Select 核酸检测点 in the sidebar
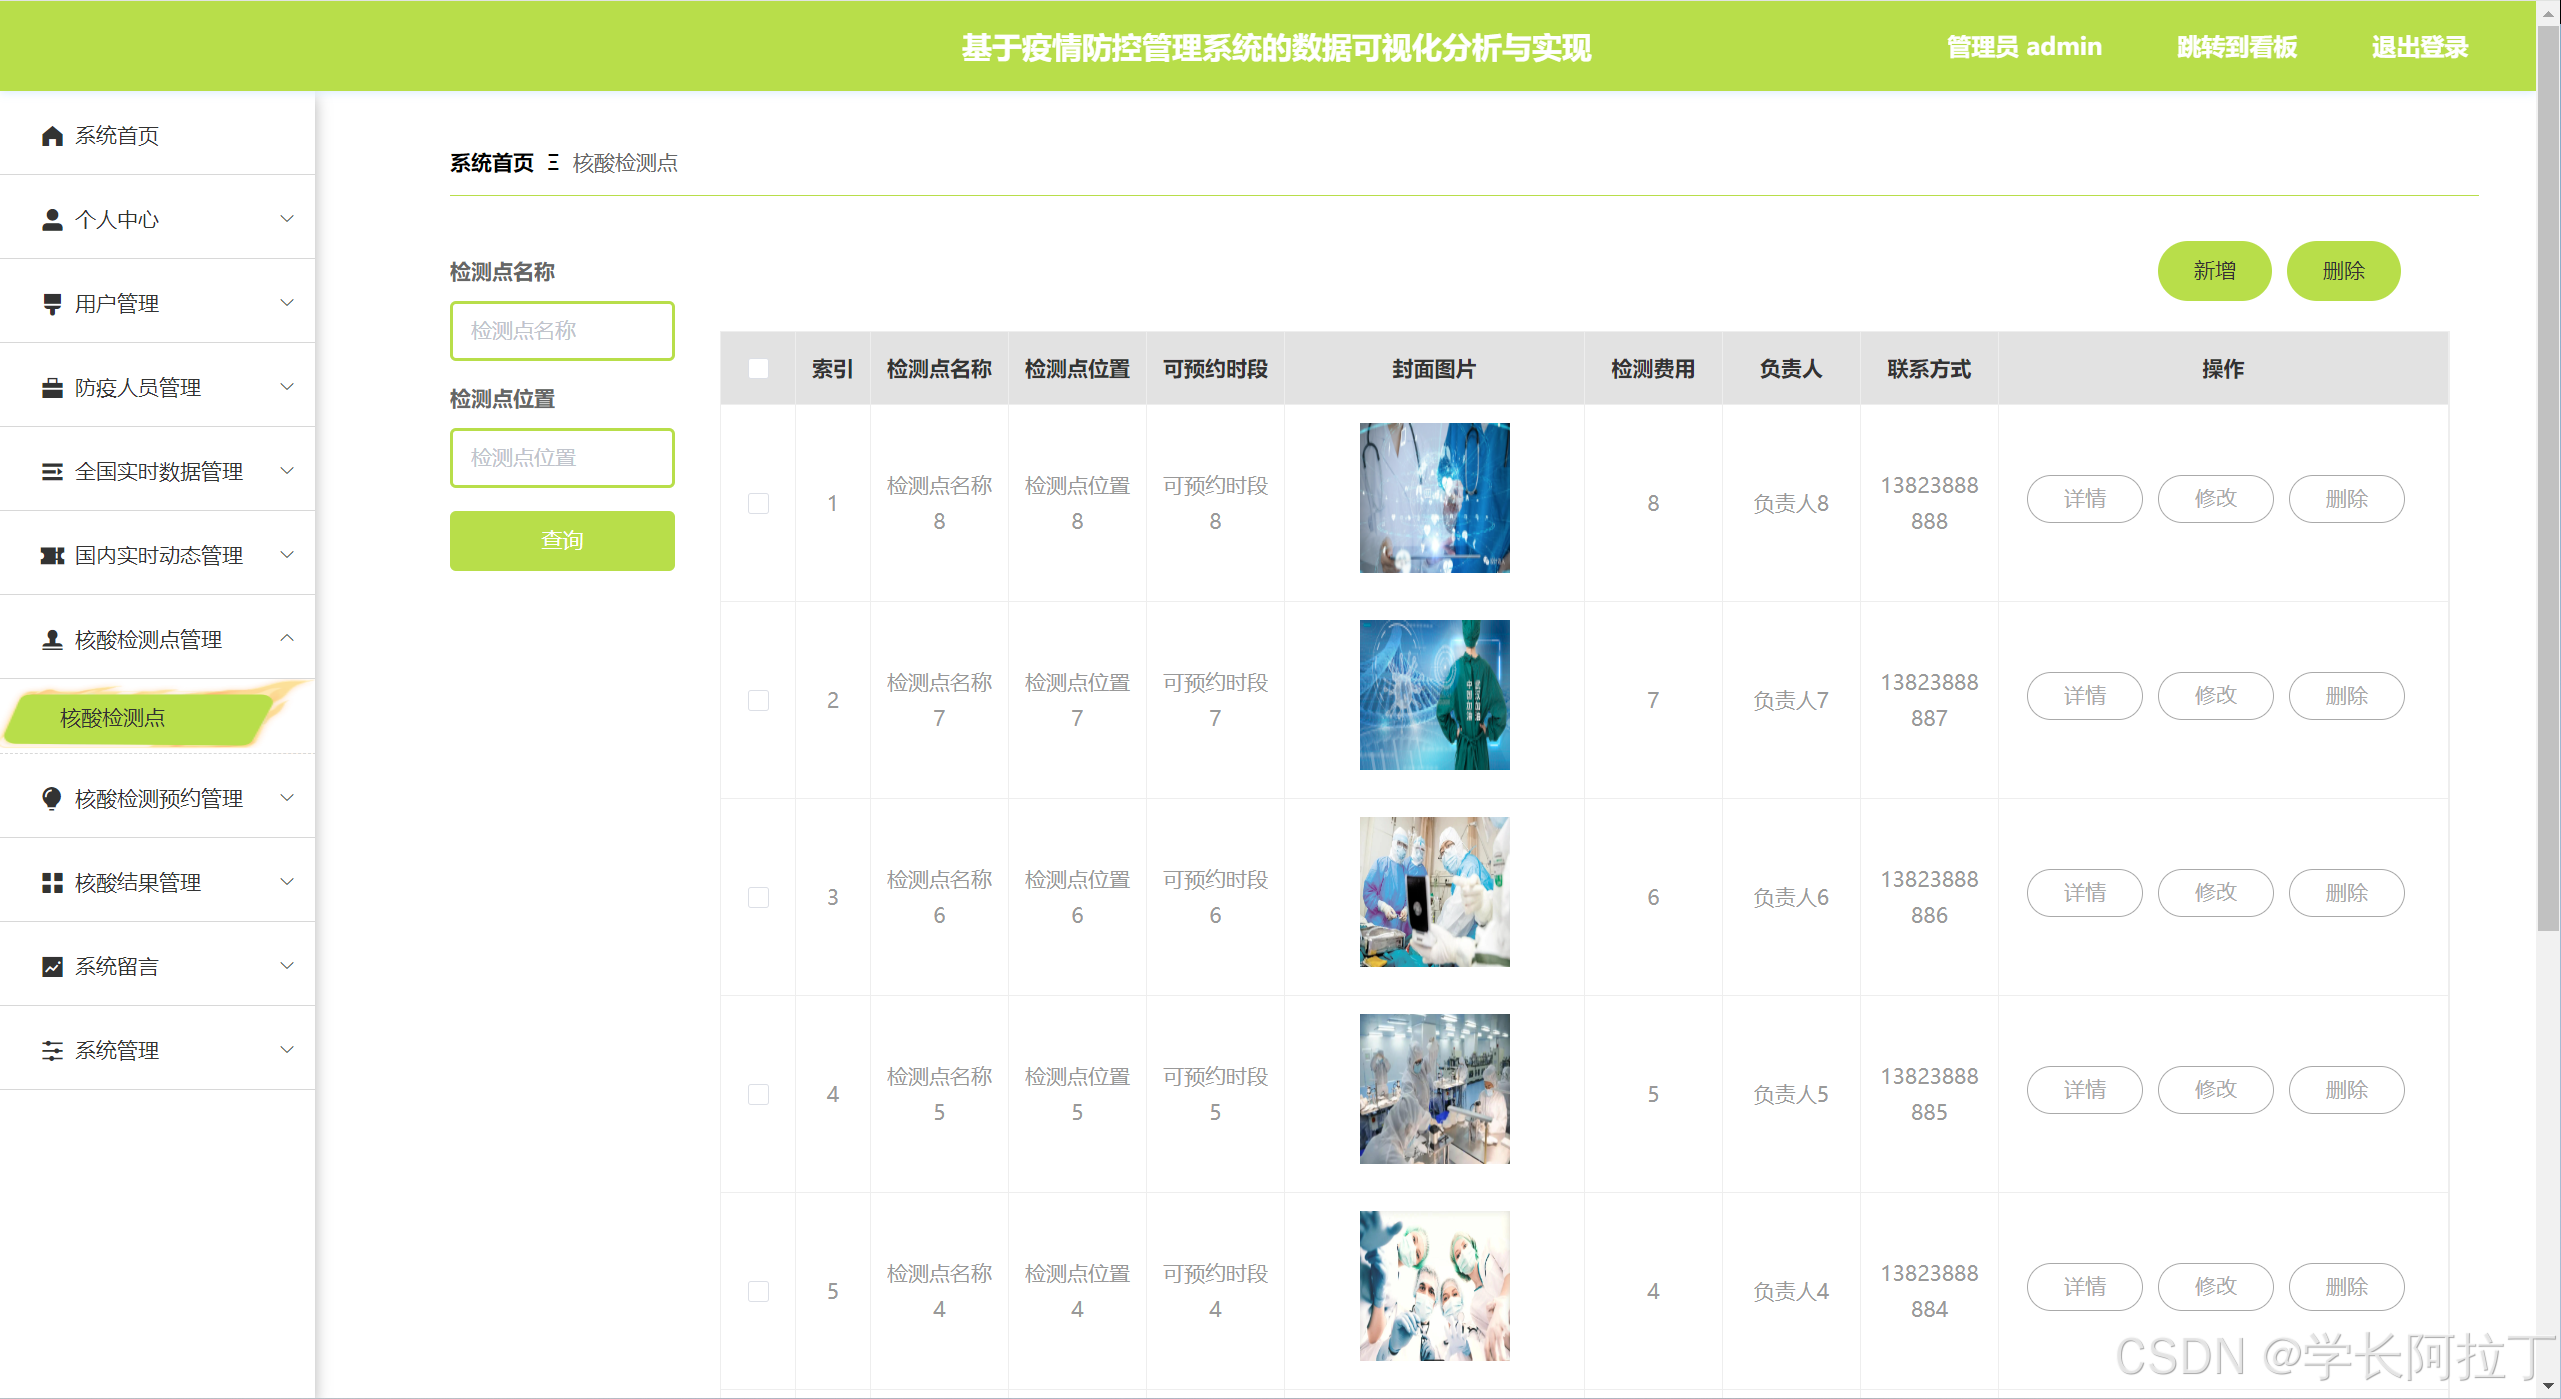2561x1399 pixels. pos(112,717)
